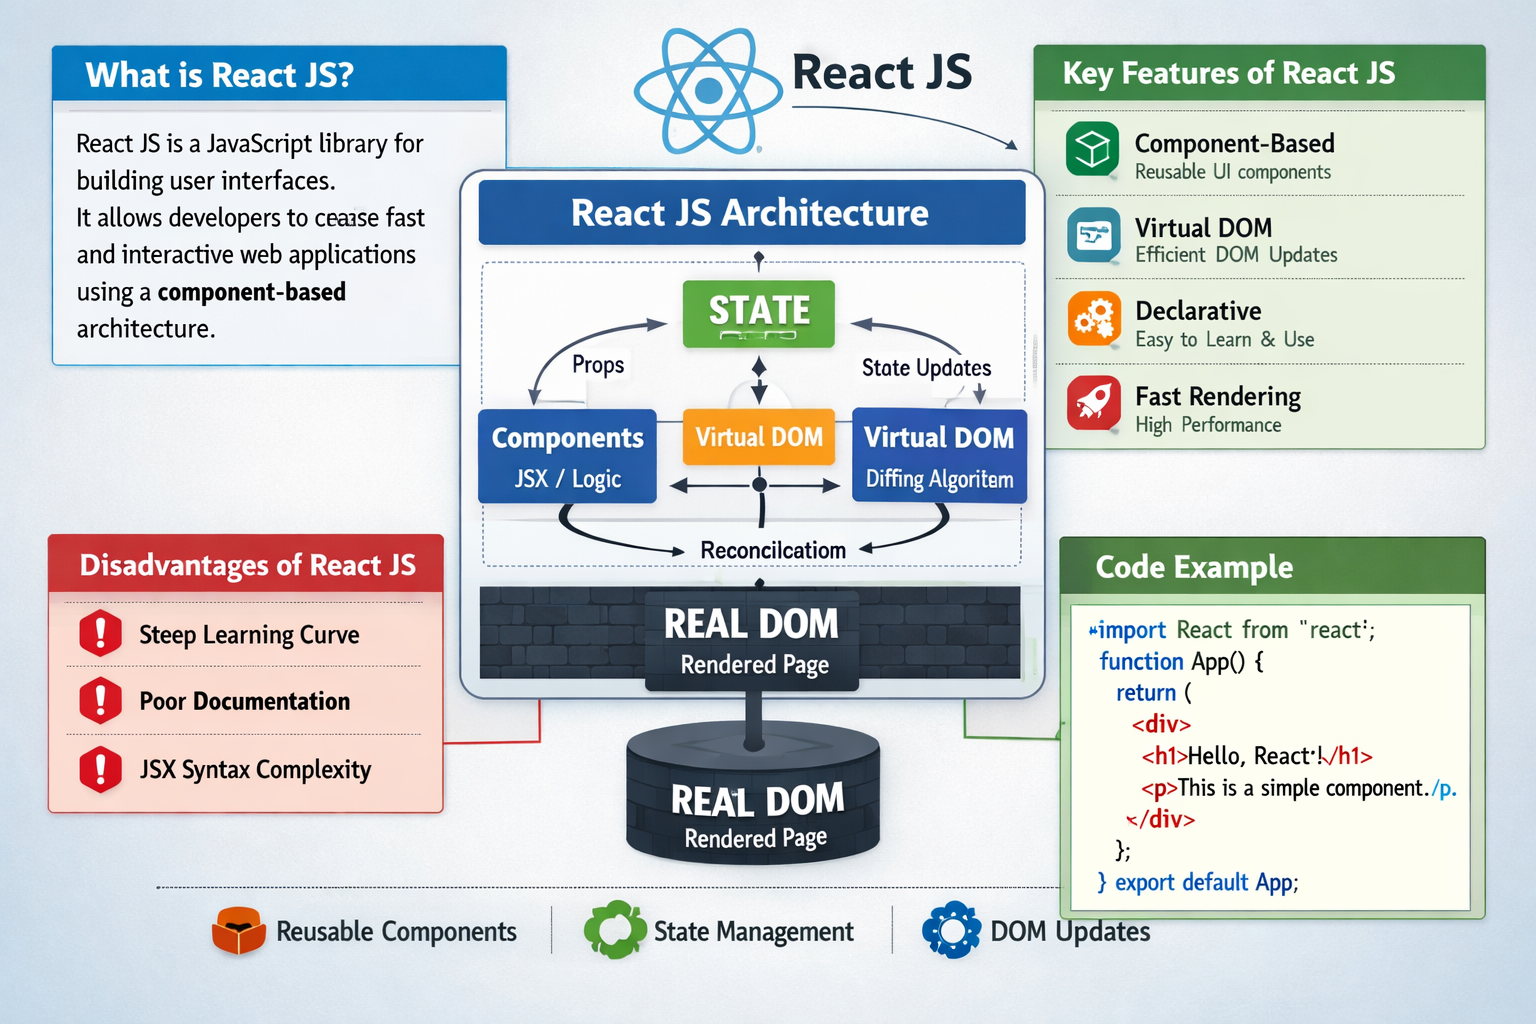Screen dimensions: 1536x1024
Task: Click the Reconcilcatiom label
Action: coord(773,550)
